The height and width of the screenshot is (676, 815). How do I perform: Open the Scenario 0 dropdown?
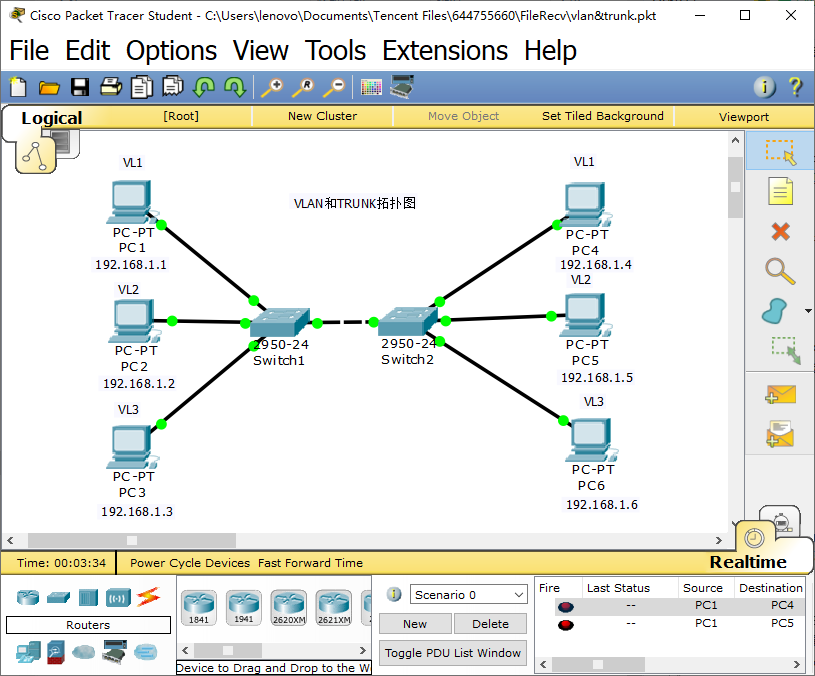tap(468, 594)
